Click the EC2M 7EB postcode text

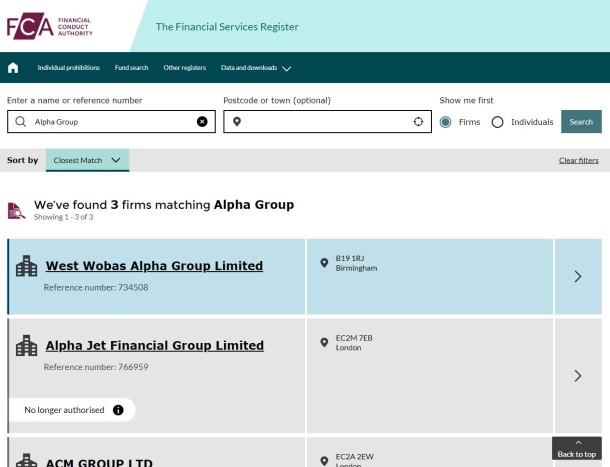point(354,338)
